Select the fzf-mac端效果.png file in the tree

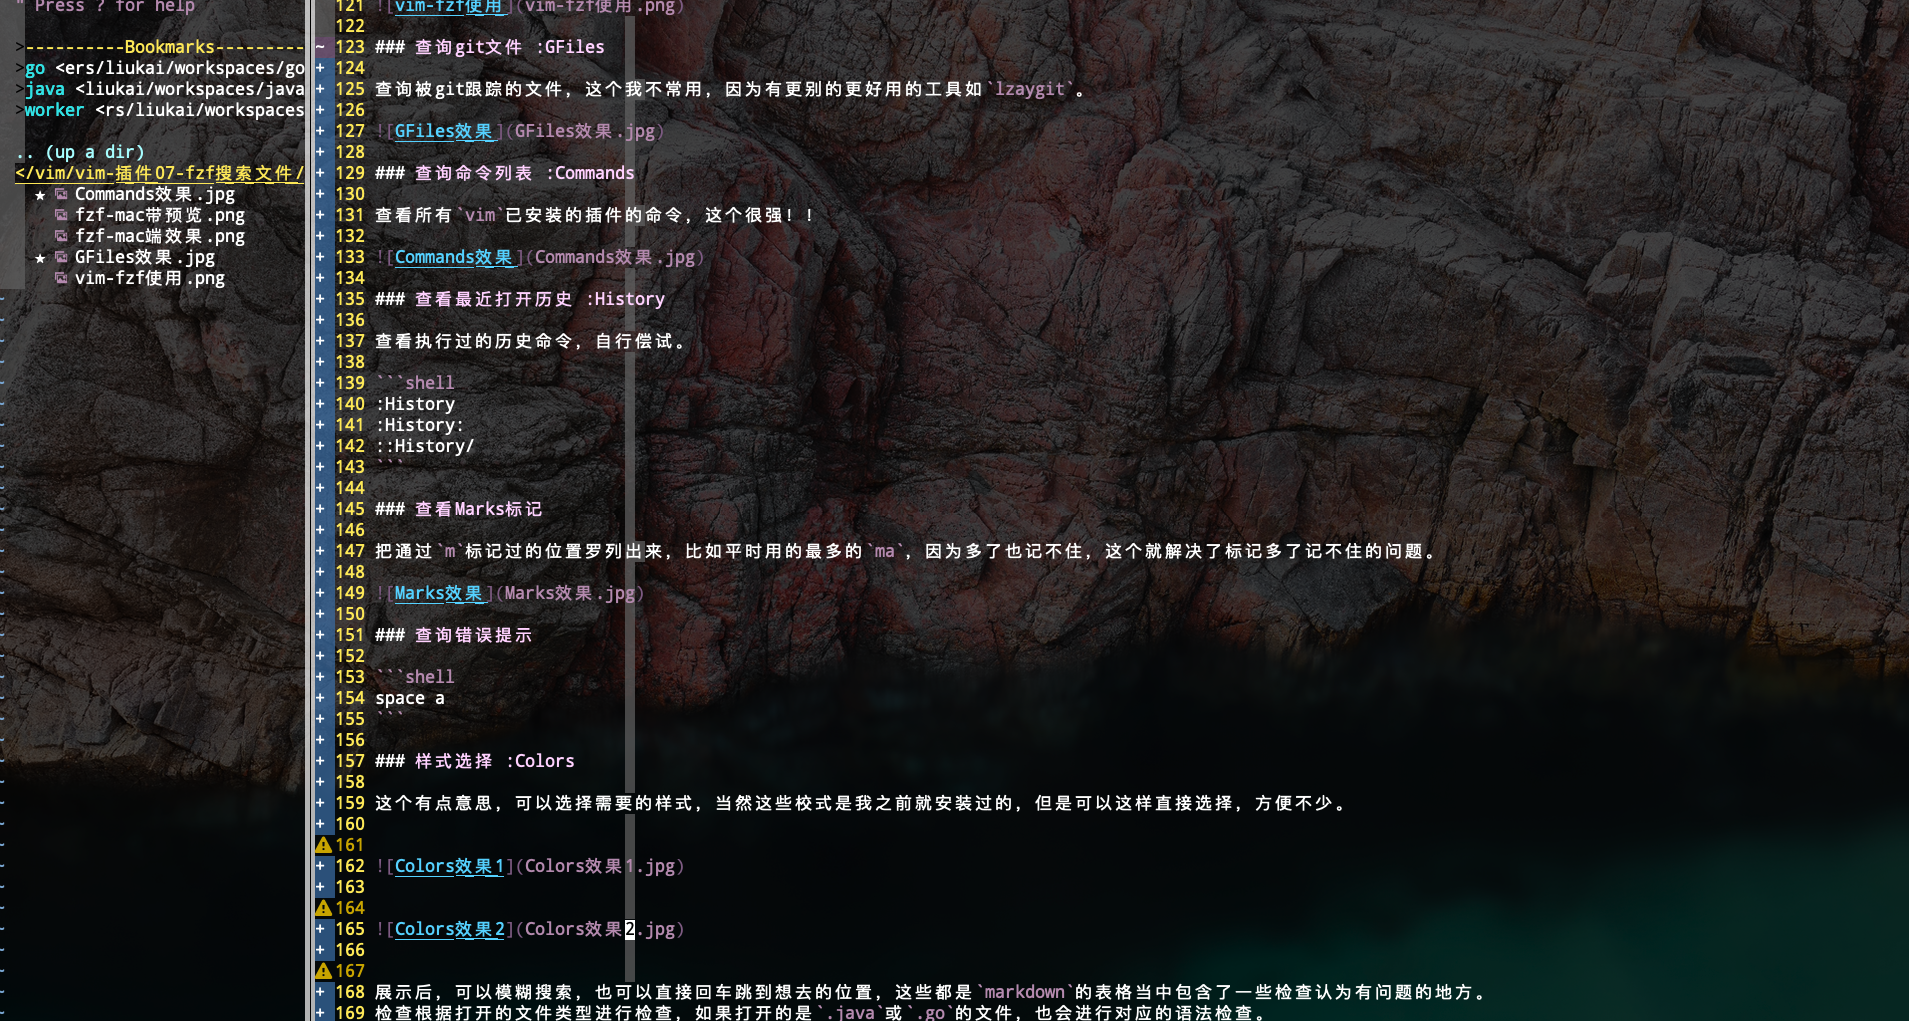pyautogui.click(x=159, y=236)
